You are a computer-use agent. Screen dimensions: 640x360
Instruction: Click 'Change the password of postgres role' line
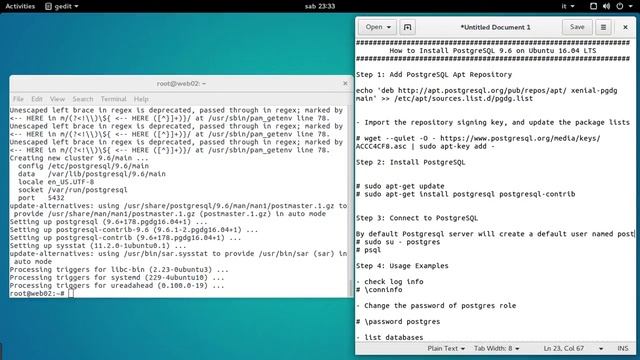[436, 306]
